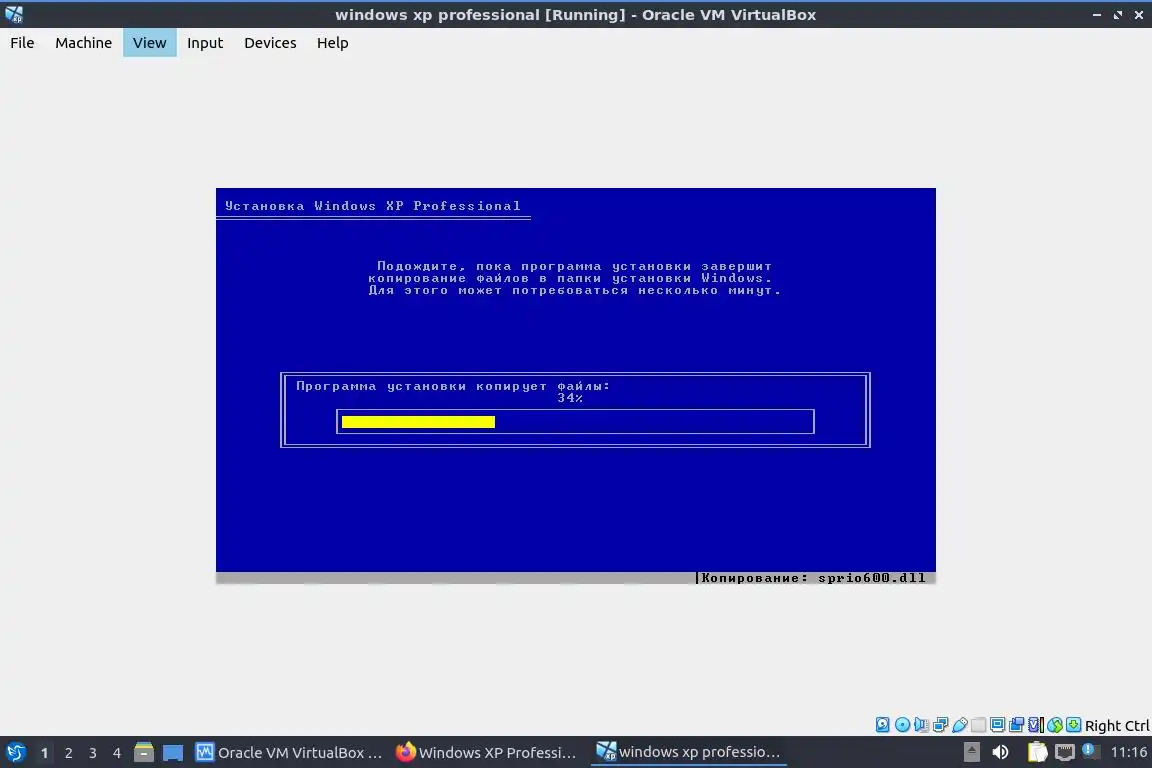The height and width of the screenshot is (768, 1152).
Task: Select windows xp professional VM taskbar entry
Action: tap(688, 752)
